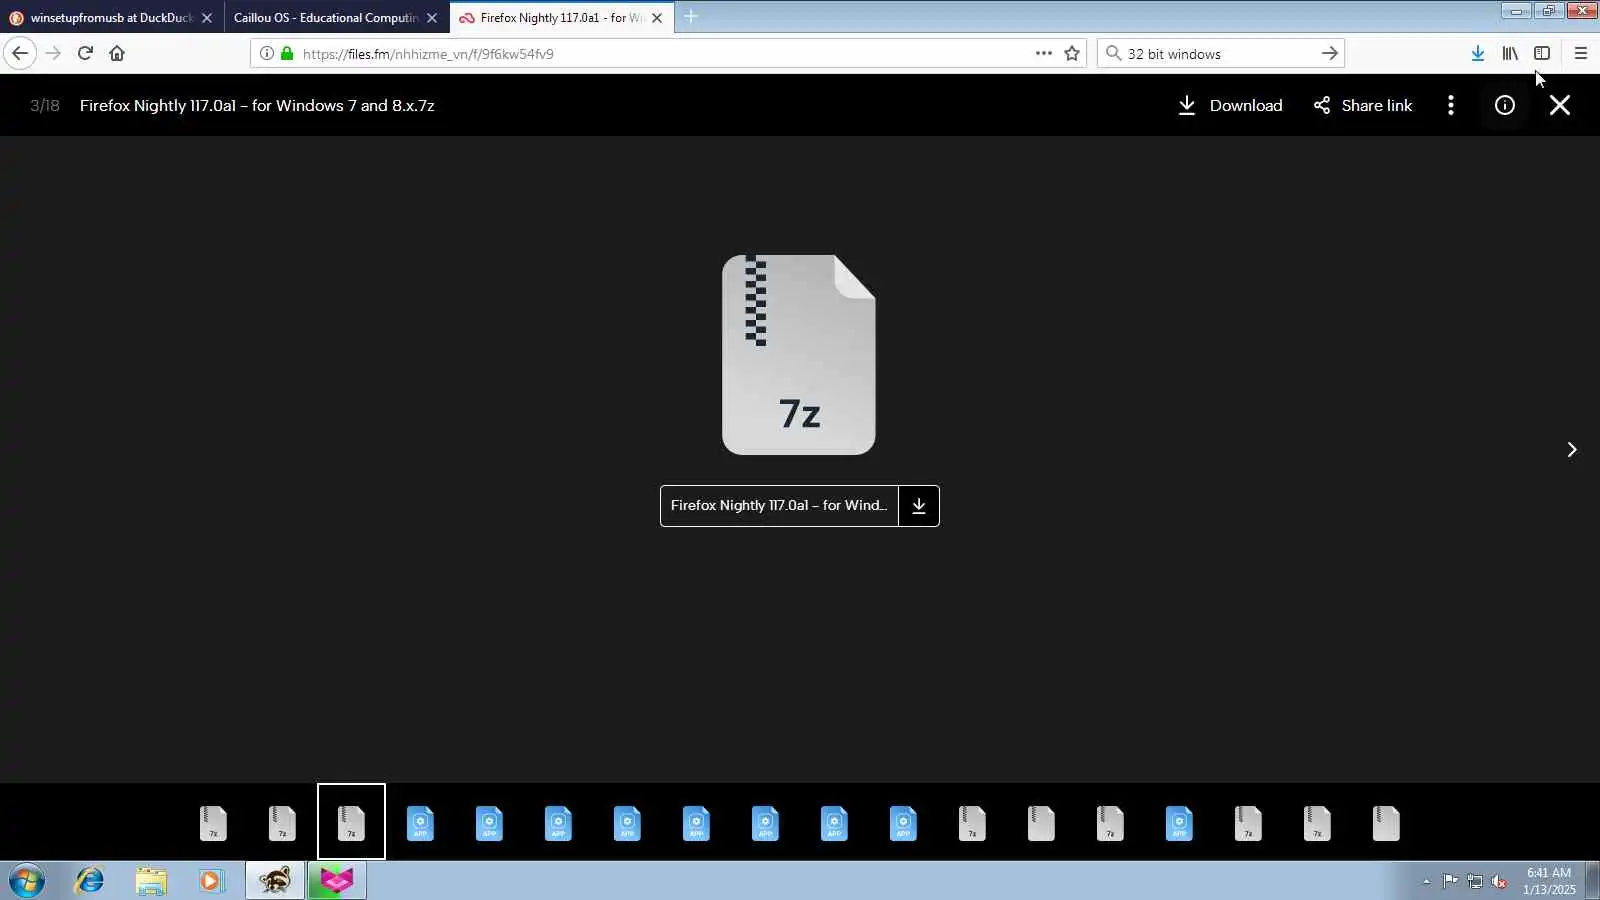Viewport: 1600px width, 900px height.
Task: Click the pink app icon on taskbar
Action: coord(337,881)
